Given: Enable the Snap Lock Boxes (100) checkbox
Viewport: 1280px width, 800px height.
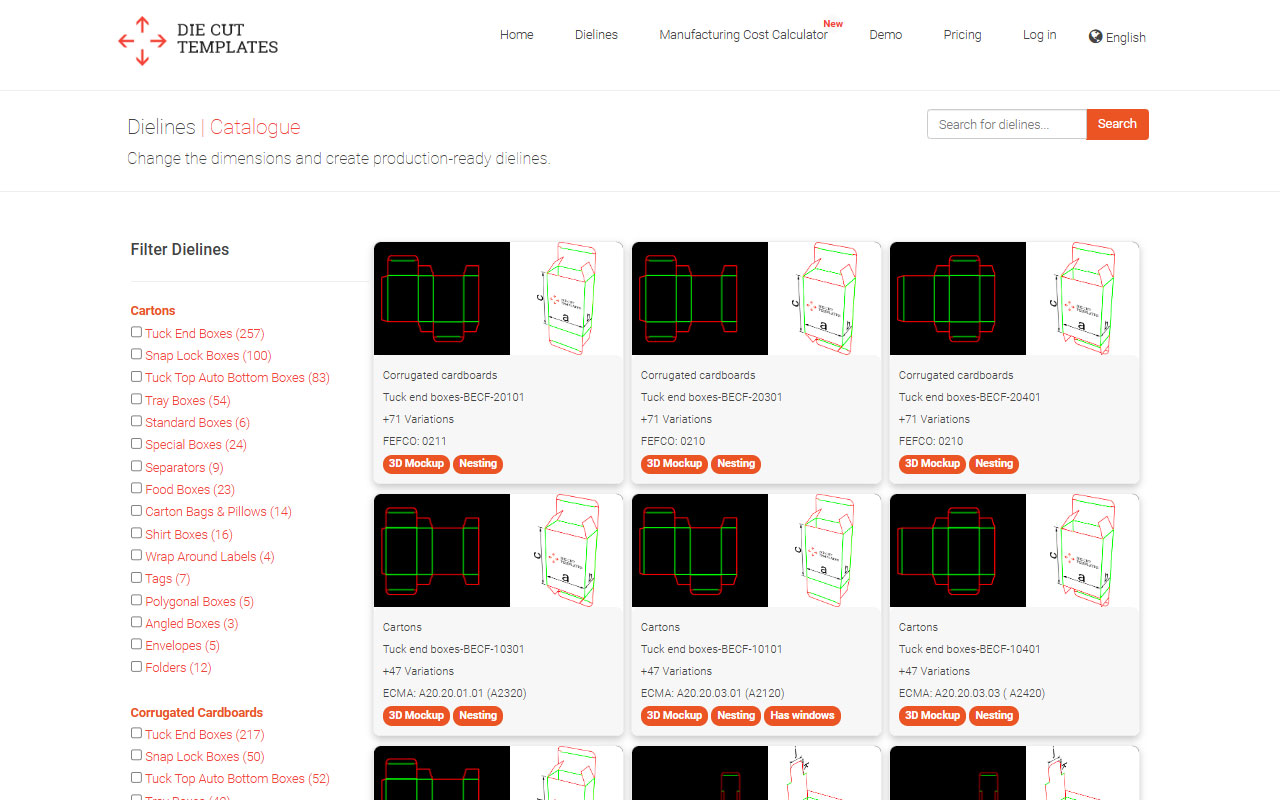Looking at the screenshot, I should click(136, 354).
